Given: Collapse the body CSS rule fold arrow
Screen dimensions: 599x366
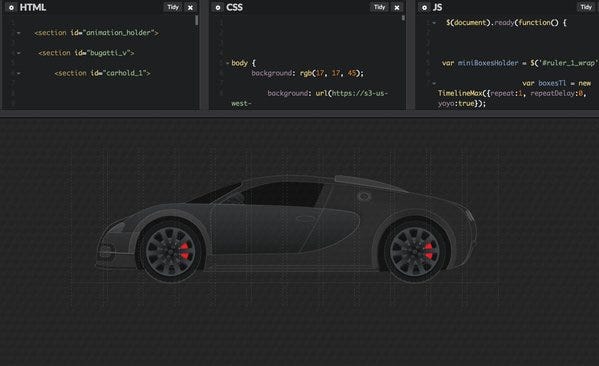Looking at the screenshot, I should click(x=227, y=63).
